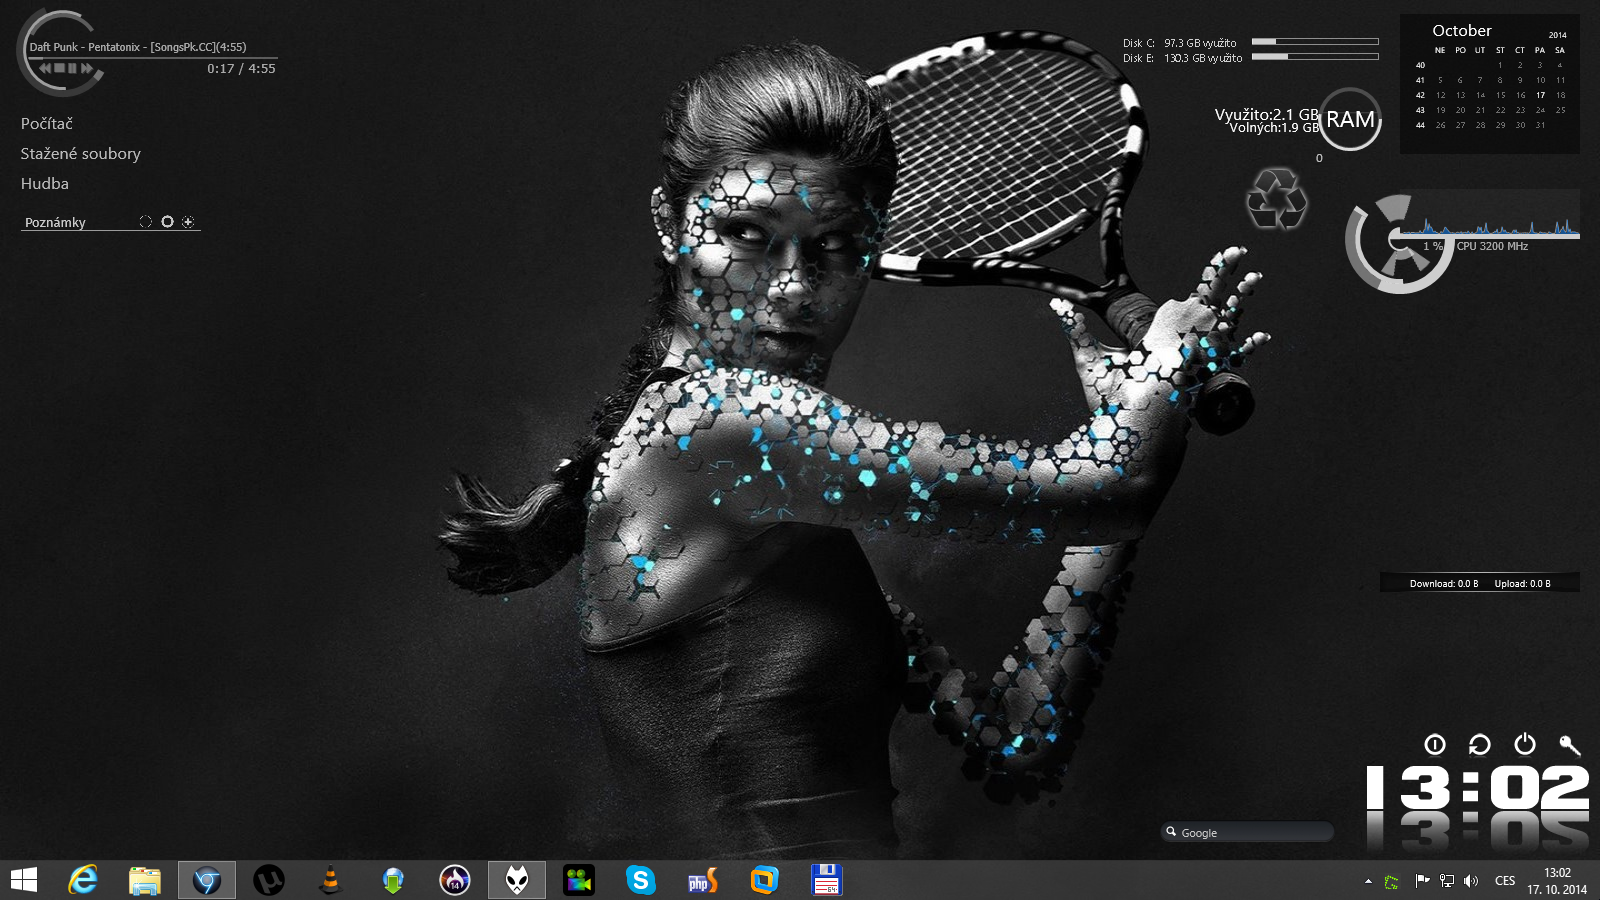This screenshot has width=1600, height=900.
Task: Stop the music player playback
Action: [x=59, y=68]
